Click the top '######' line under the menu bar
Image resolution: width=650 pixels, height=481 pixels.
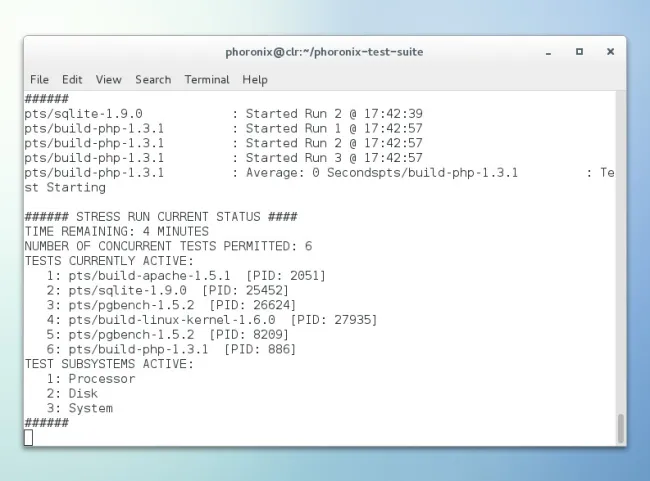(x=46, y=99)
